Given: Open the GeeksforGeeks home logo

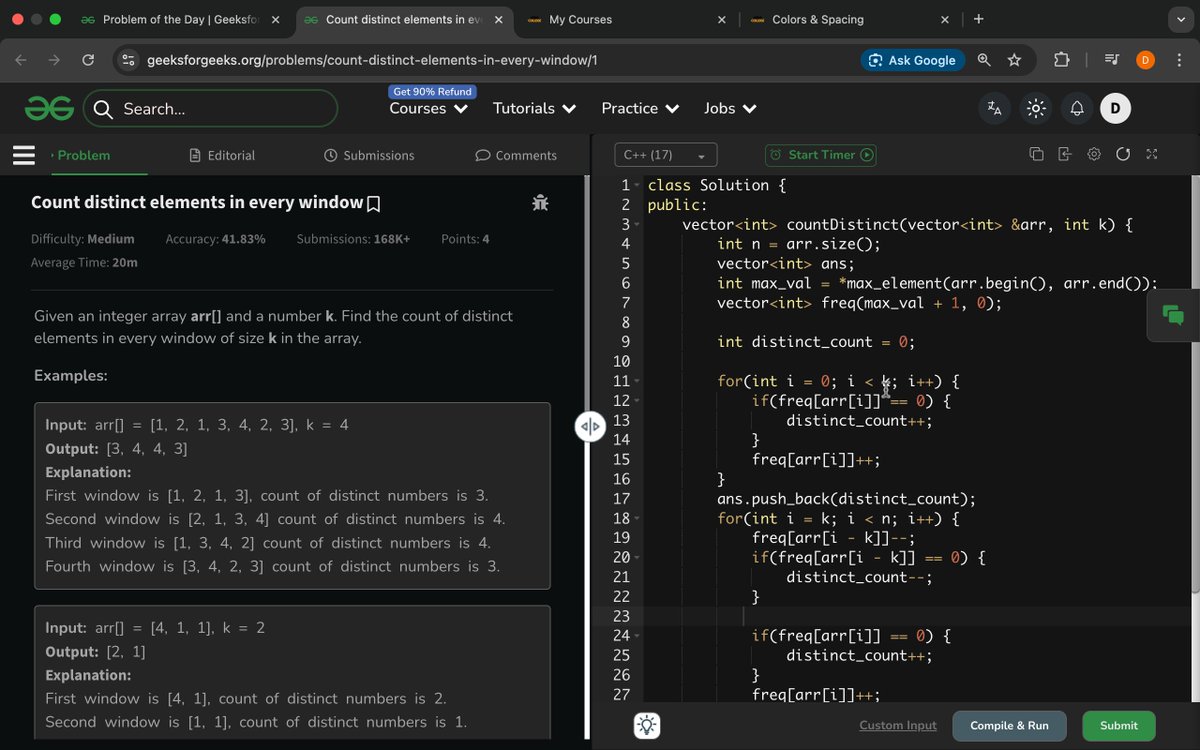Looking at the screenshot, I should (49, 108).
